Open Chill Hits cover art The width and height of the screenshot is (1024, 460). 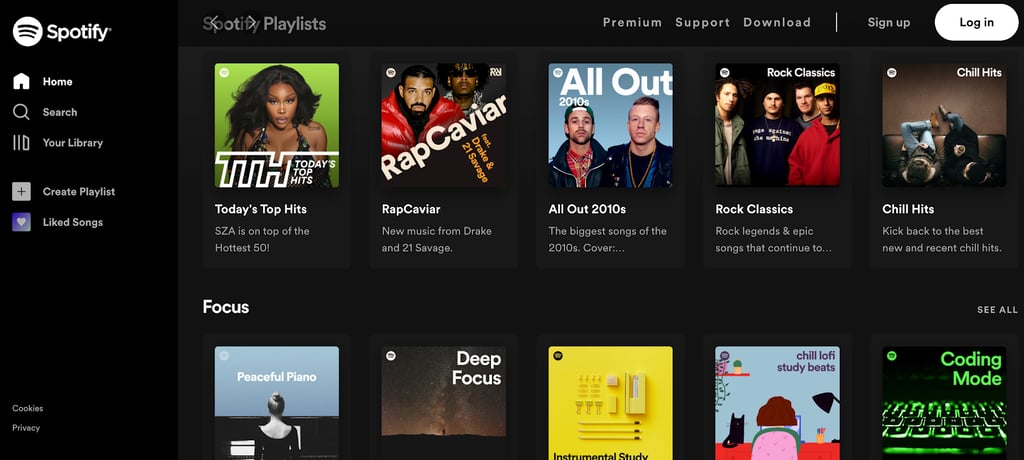(x=944, y=125)
